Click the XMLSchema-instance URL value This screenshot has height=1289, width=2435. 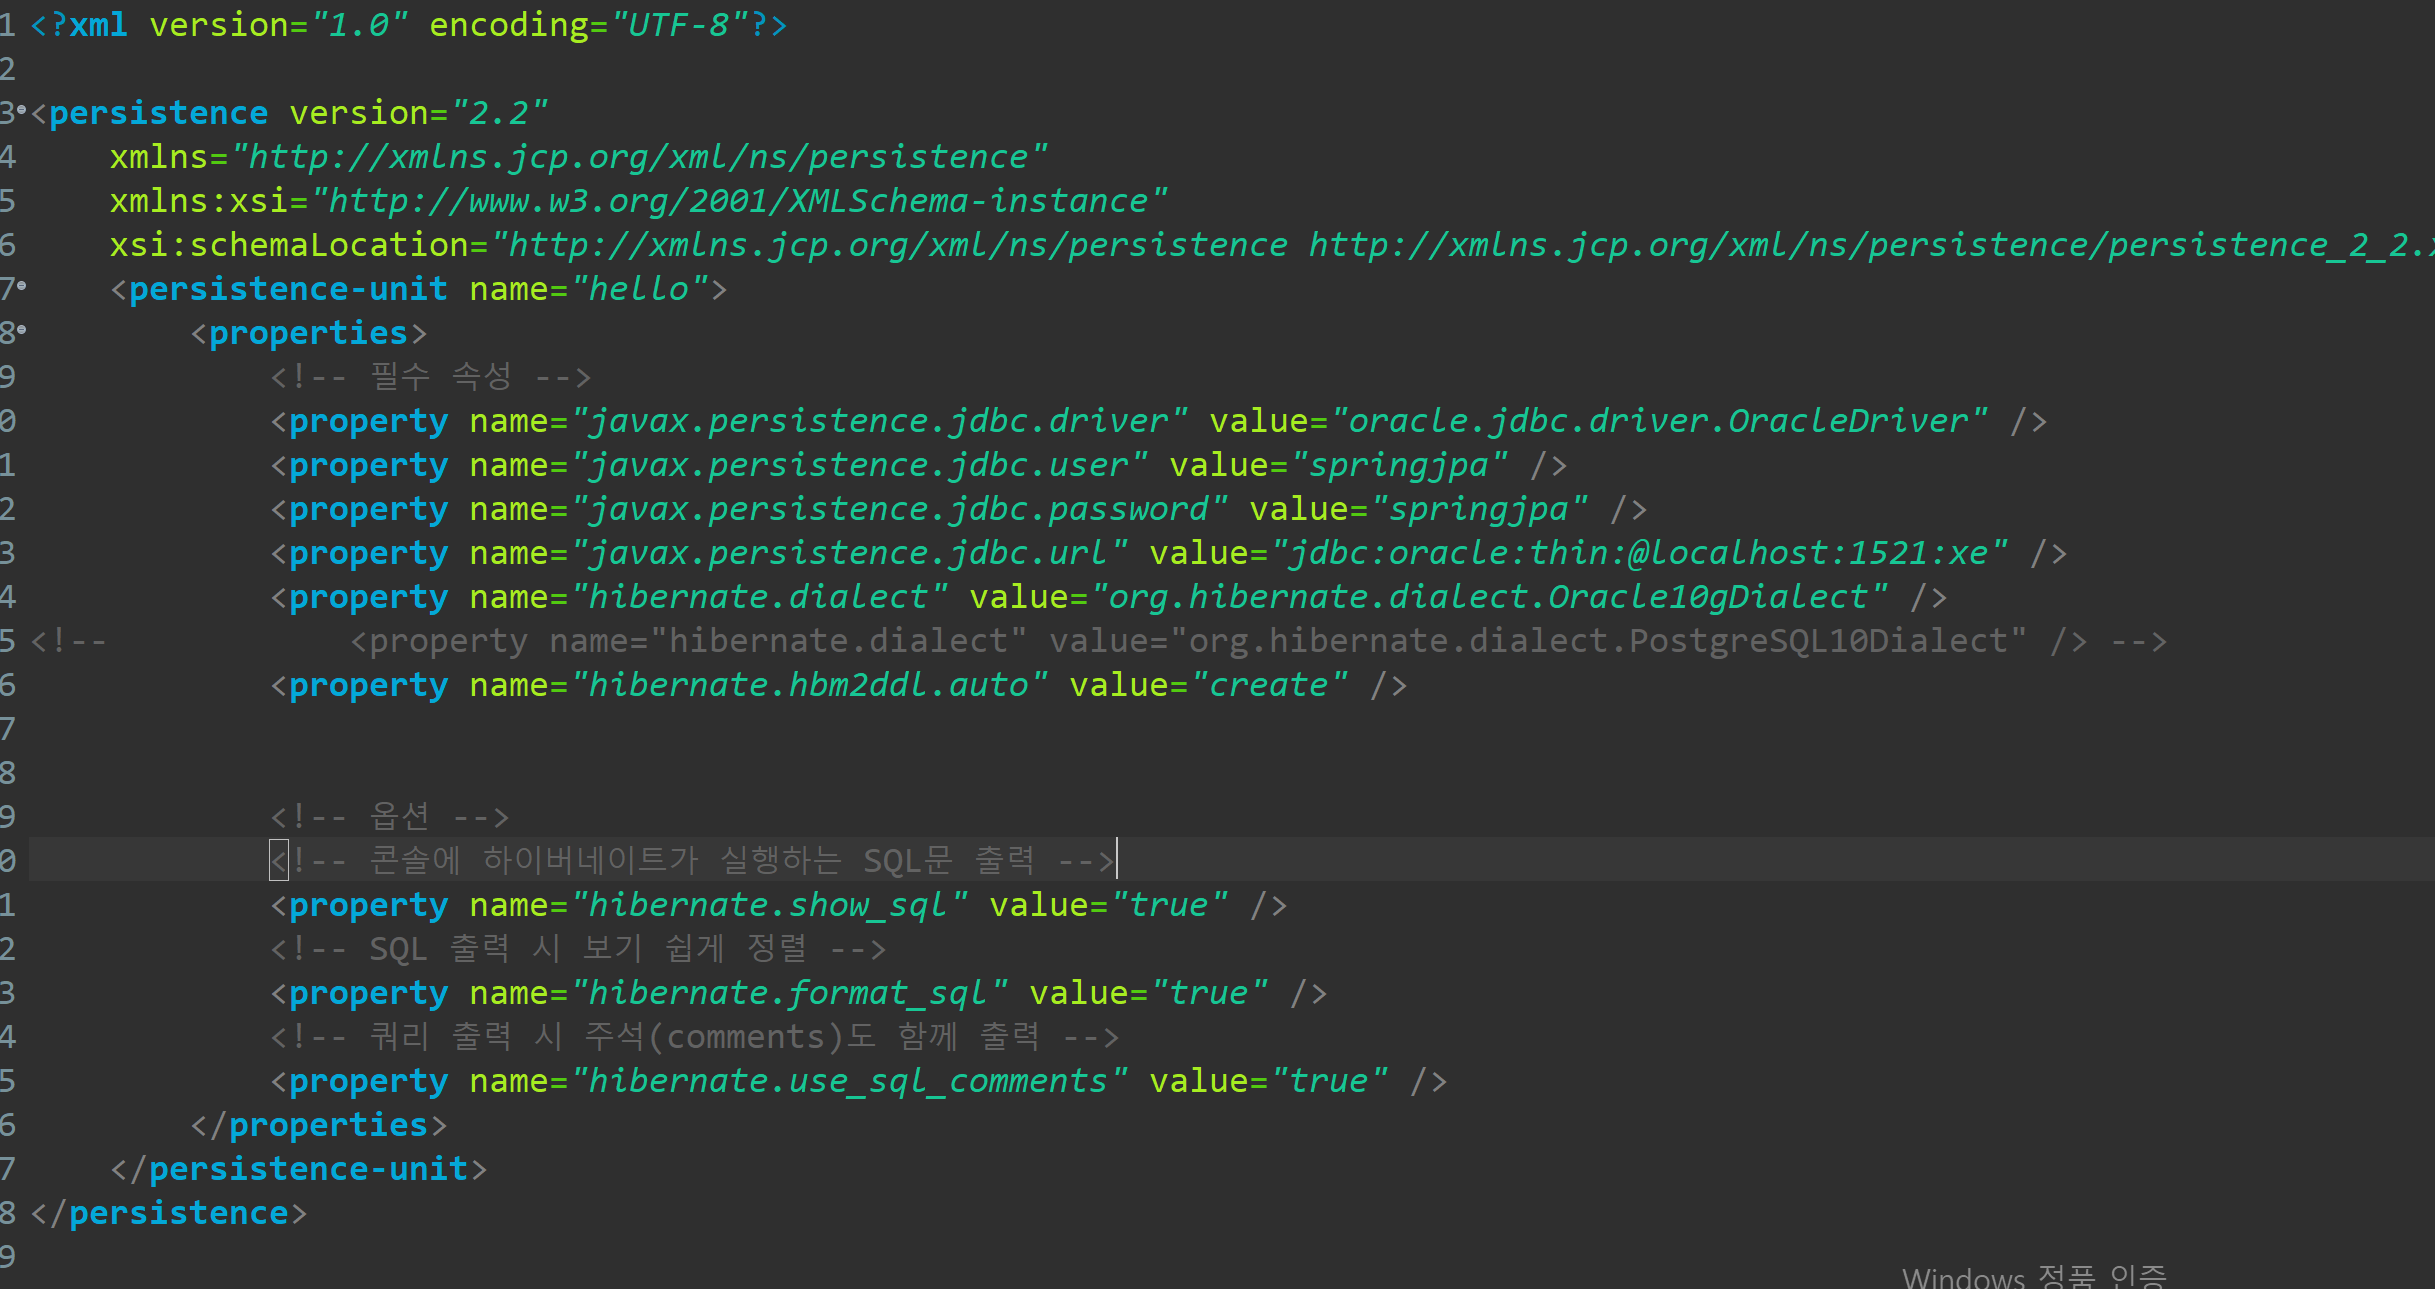[738, 201]
